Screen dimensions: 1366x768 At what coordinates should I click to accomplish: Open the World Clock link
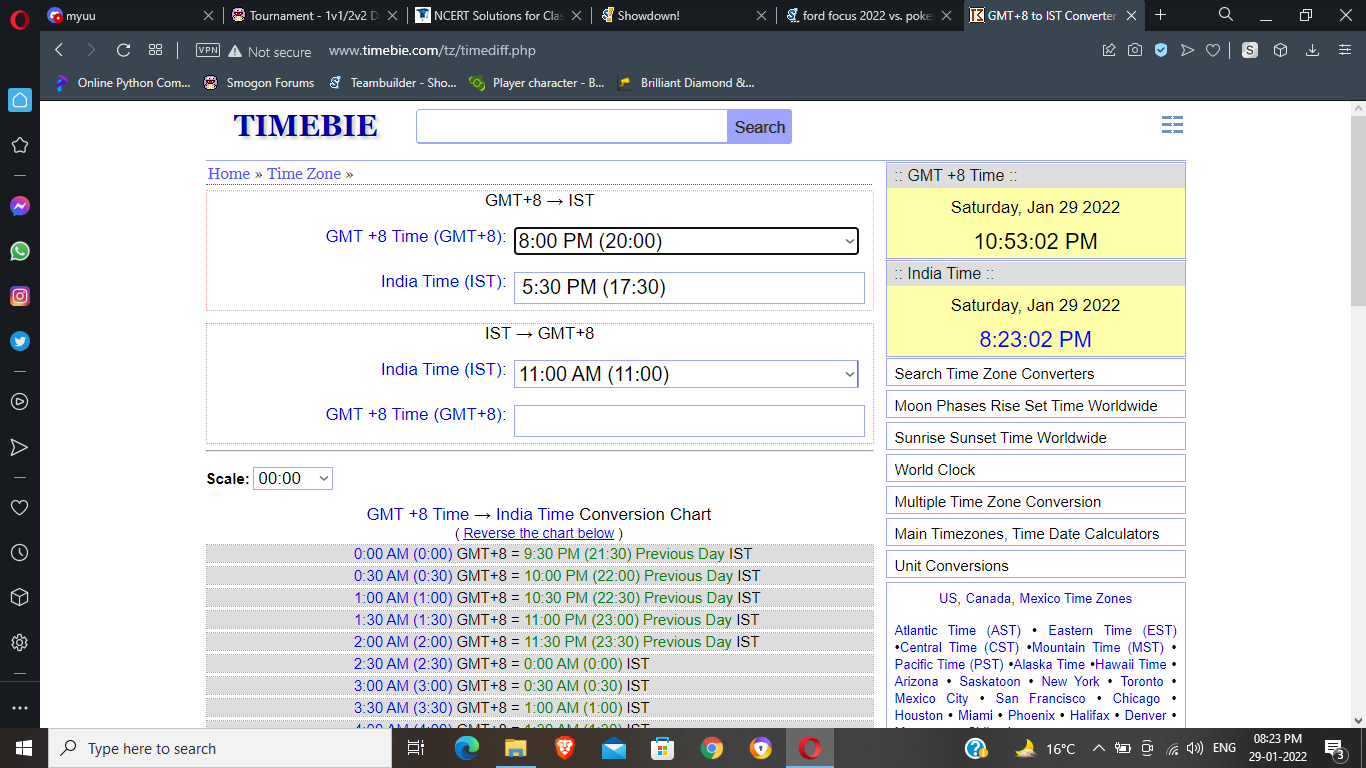[935, 470]
